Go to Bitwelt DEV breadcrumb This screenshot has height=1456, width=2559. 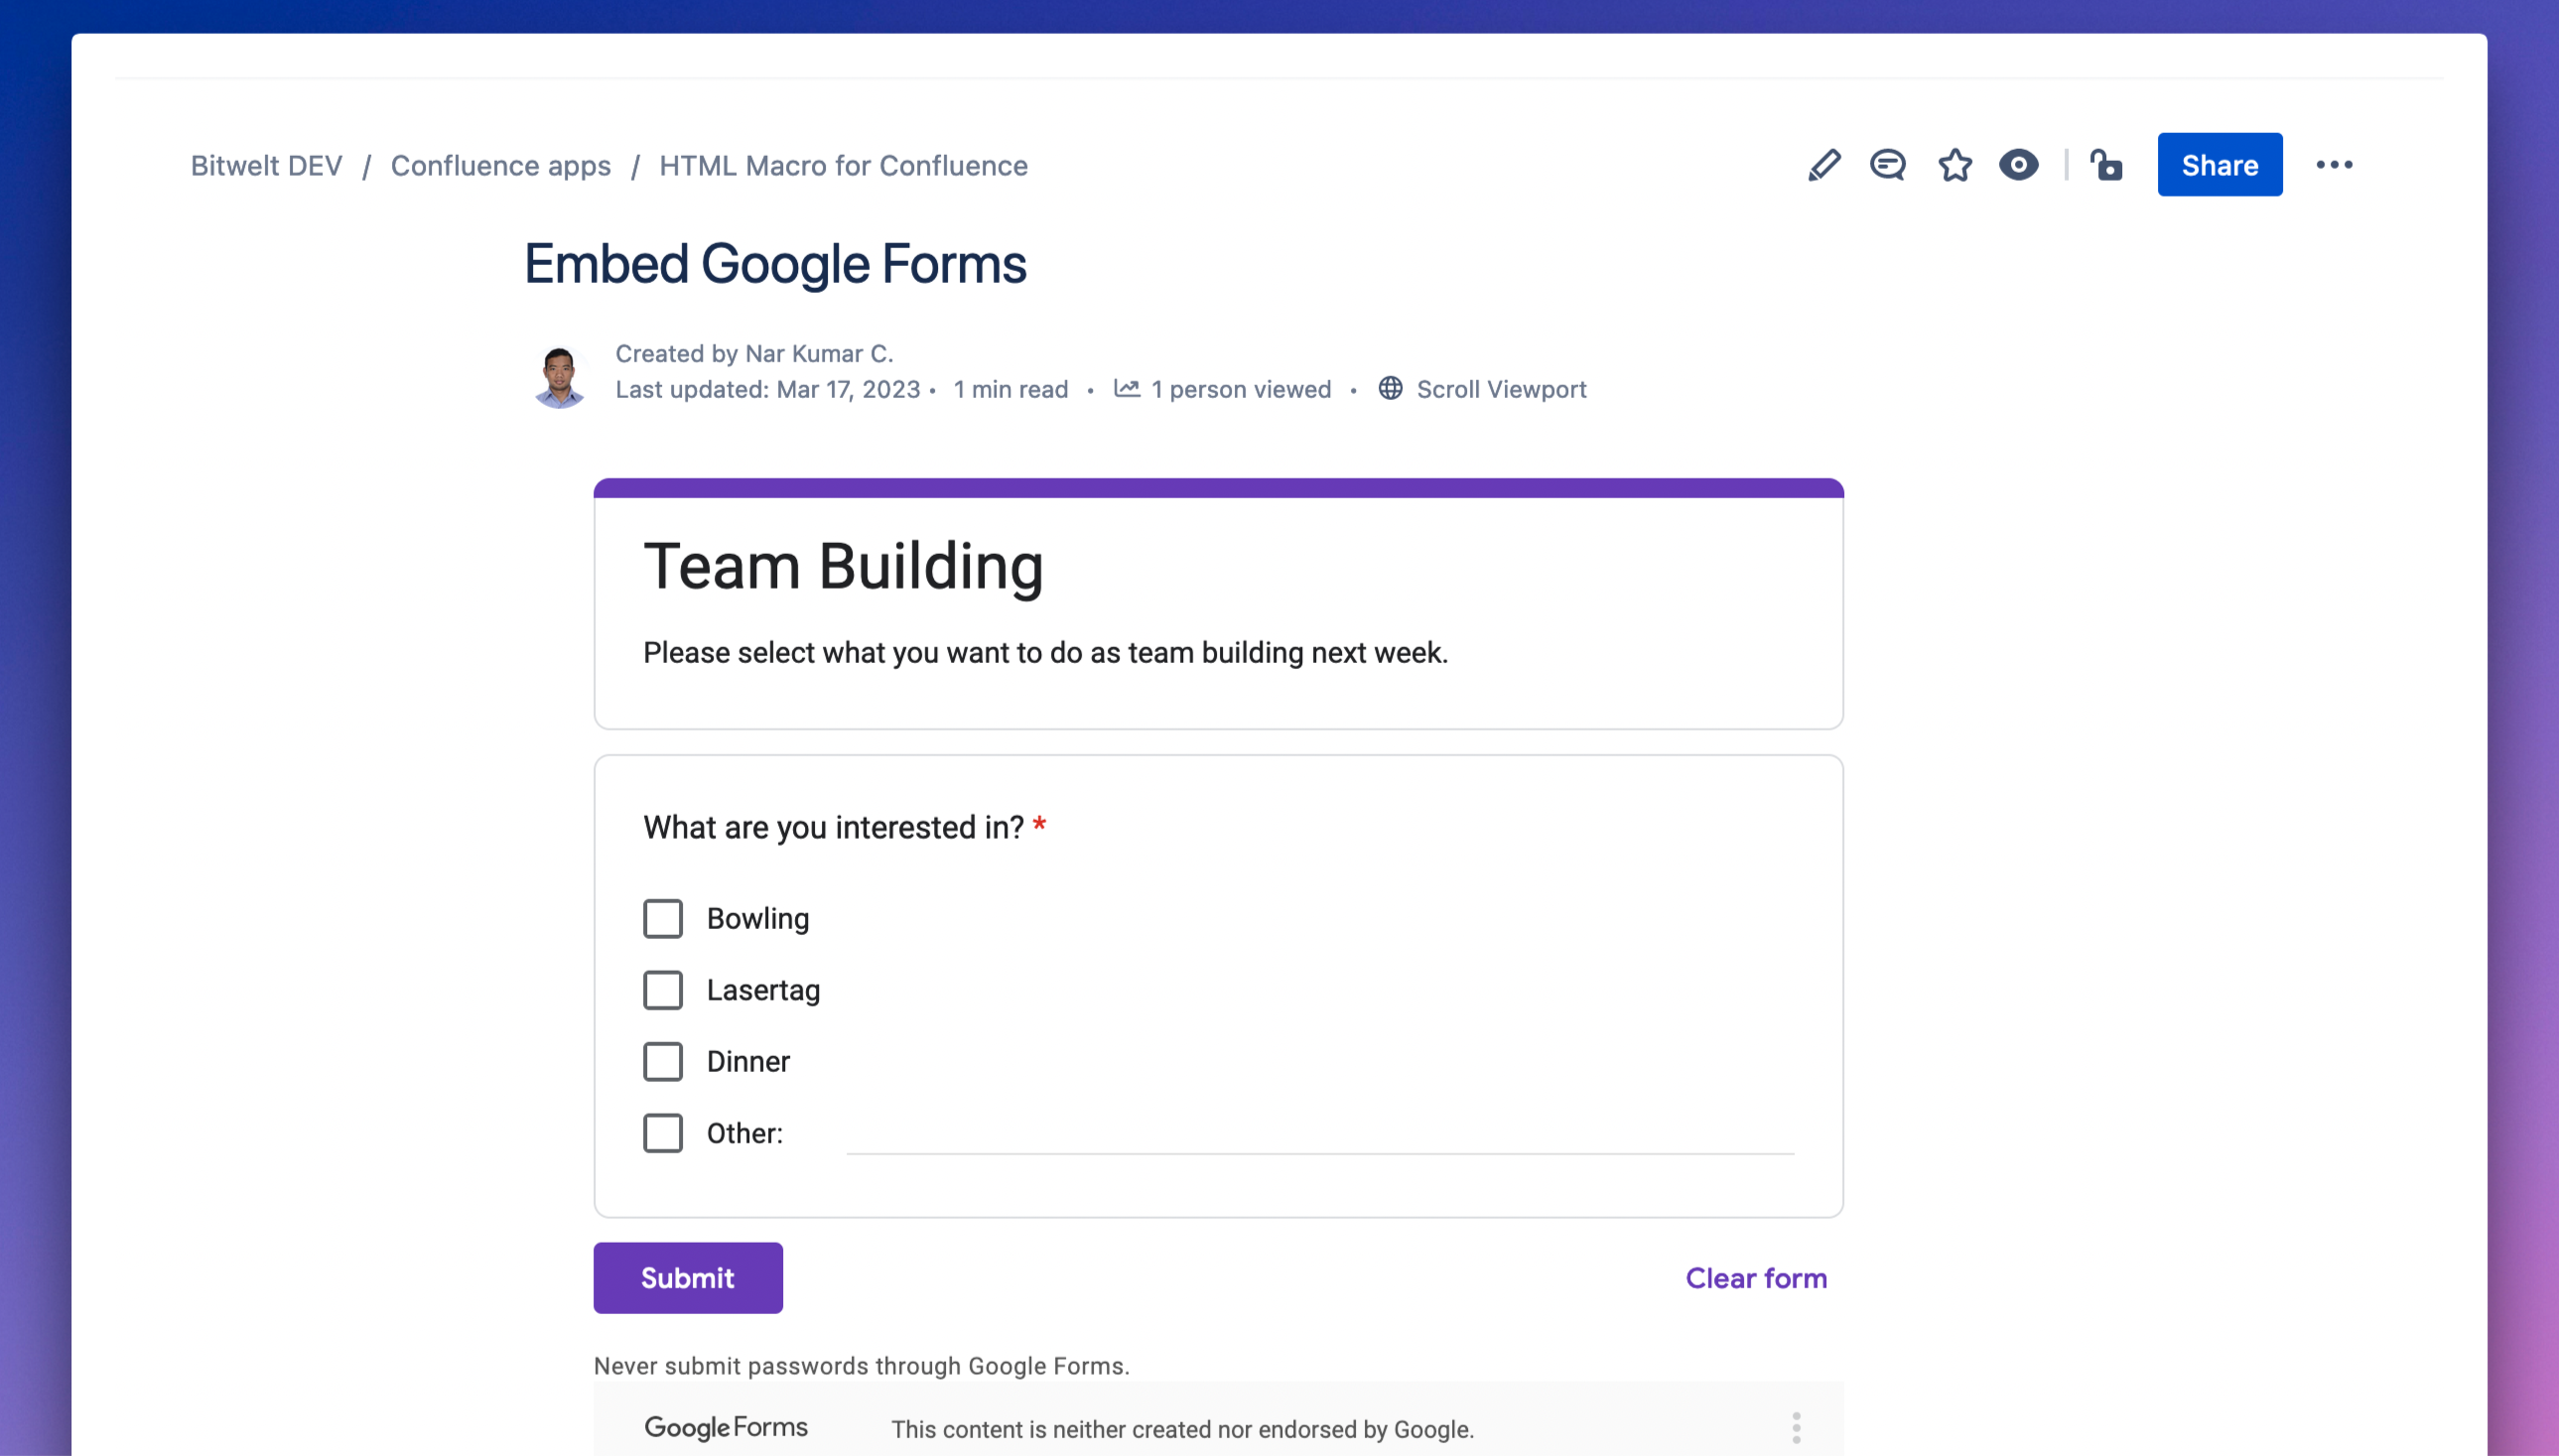tap(266, 166)
